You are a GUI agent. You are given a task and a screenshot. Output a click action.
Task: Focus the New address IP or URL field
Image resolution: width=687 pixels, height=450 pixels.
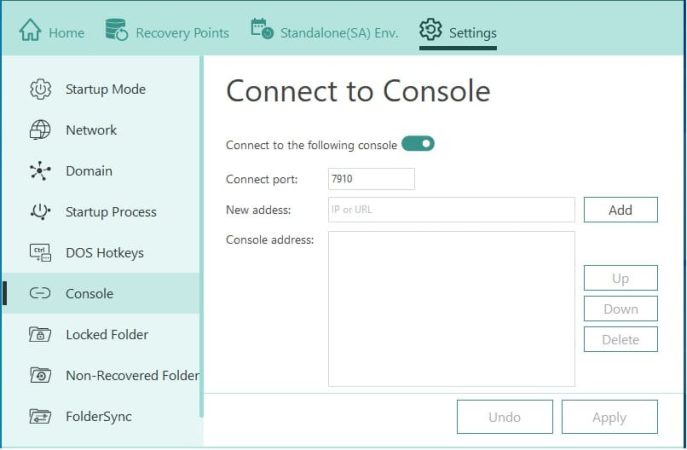451,210
